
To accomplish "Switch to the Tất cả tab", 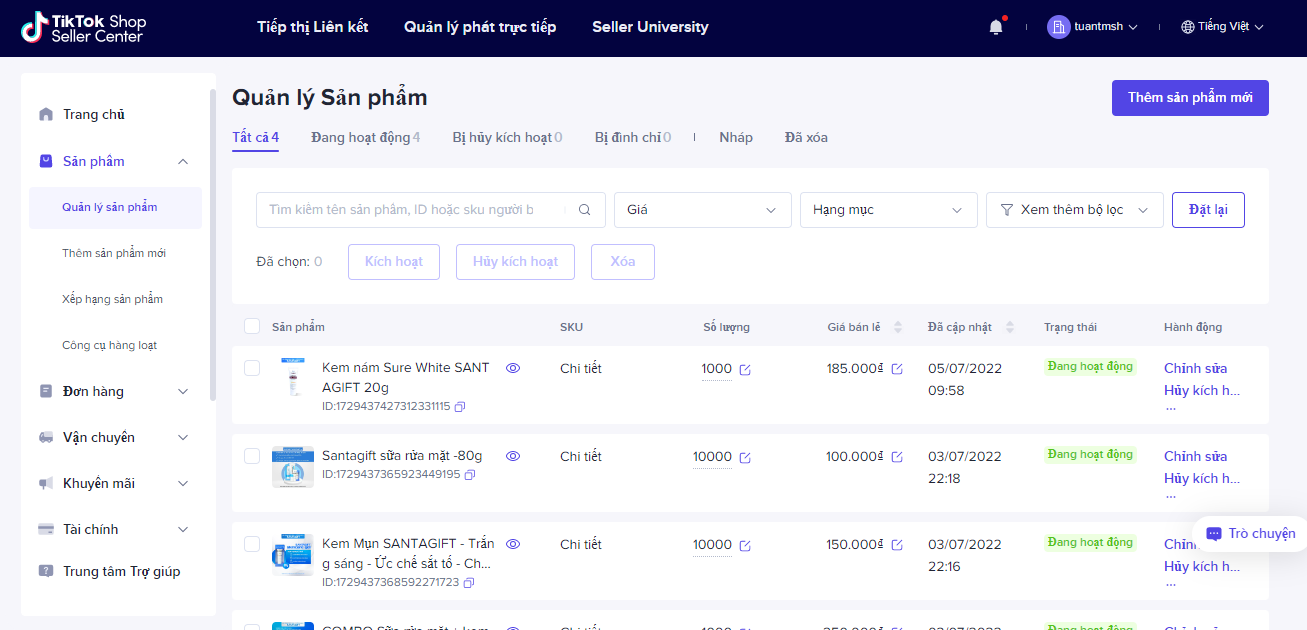I will click(x=255, y=137).
